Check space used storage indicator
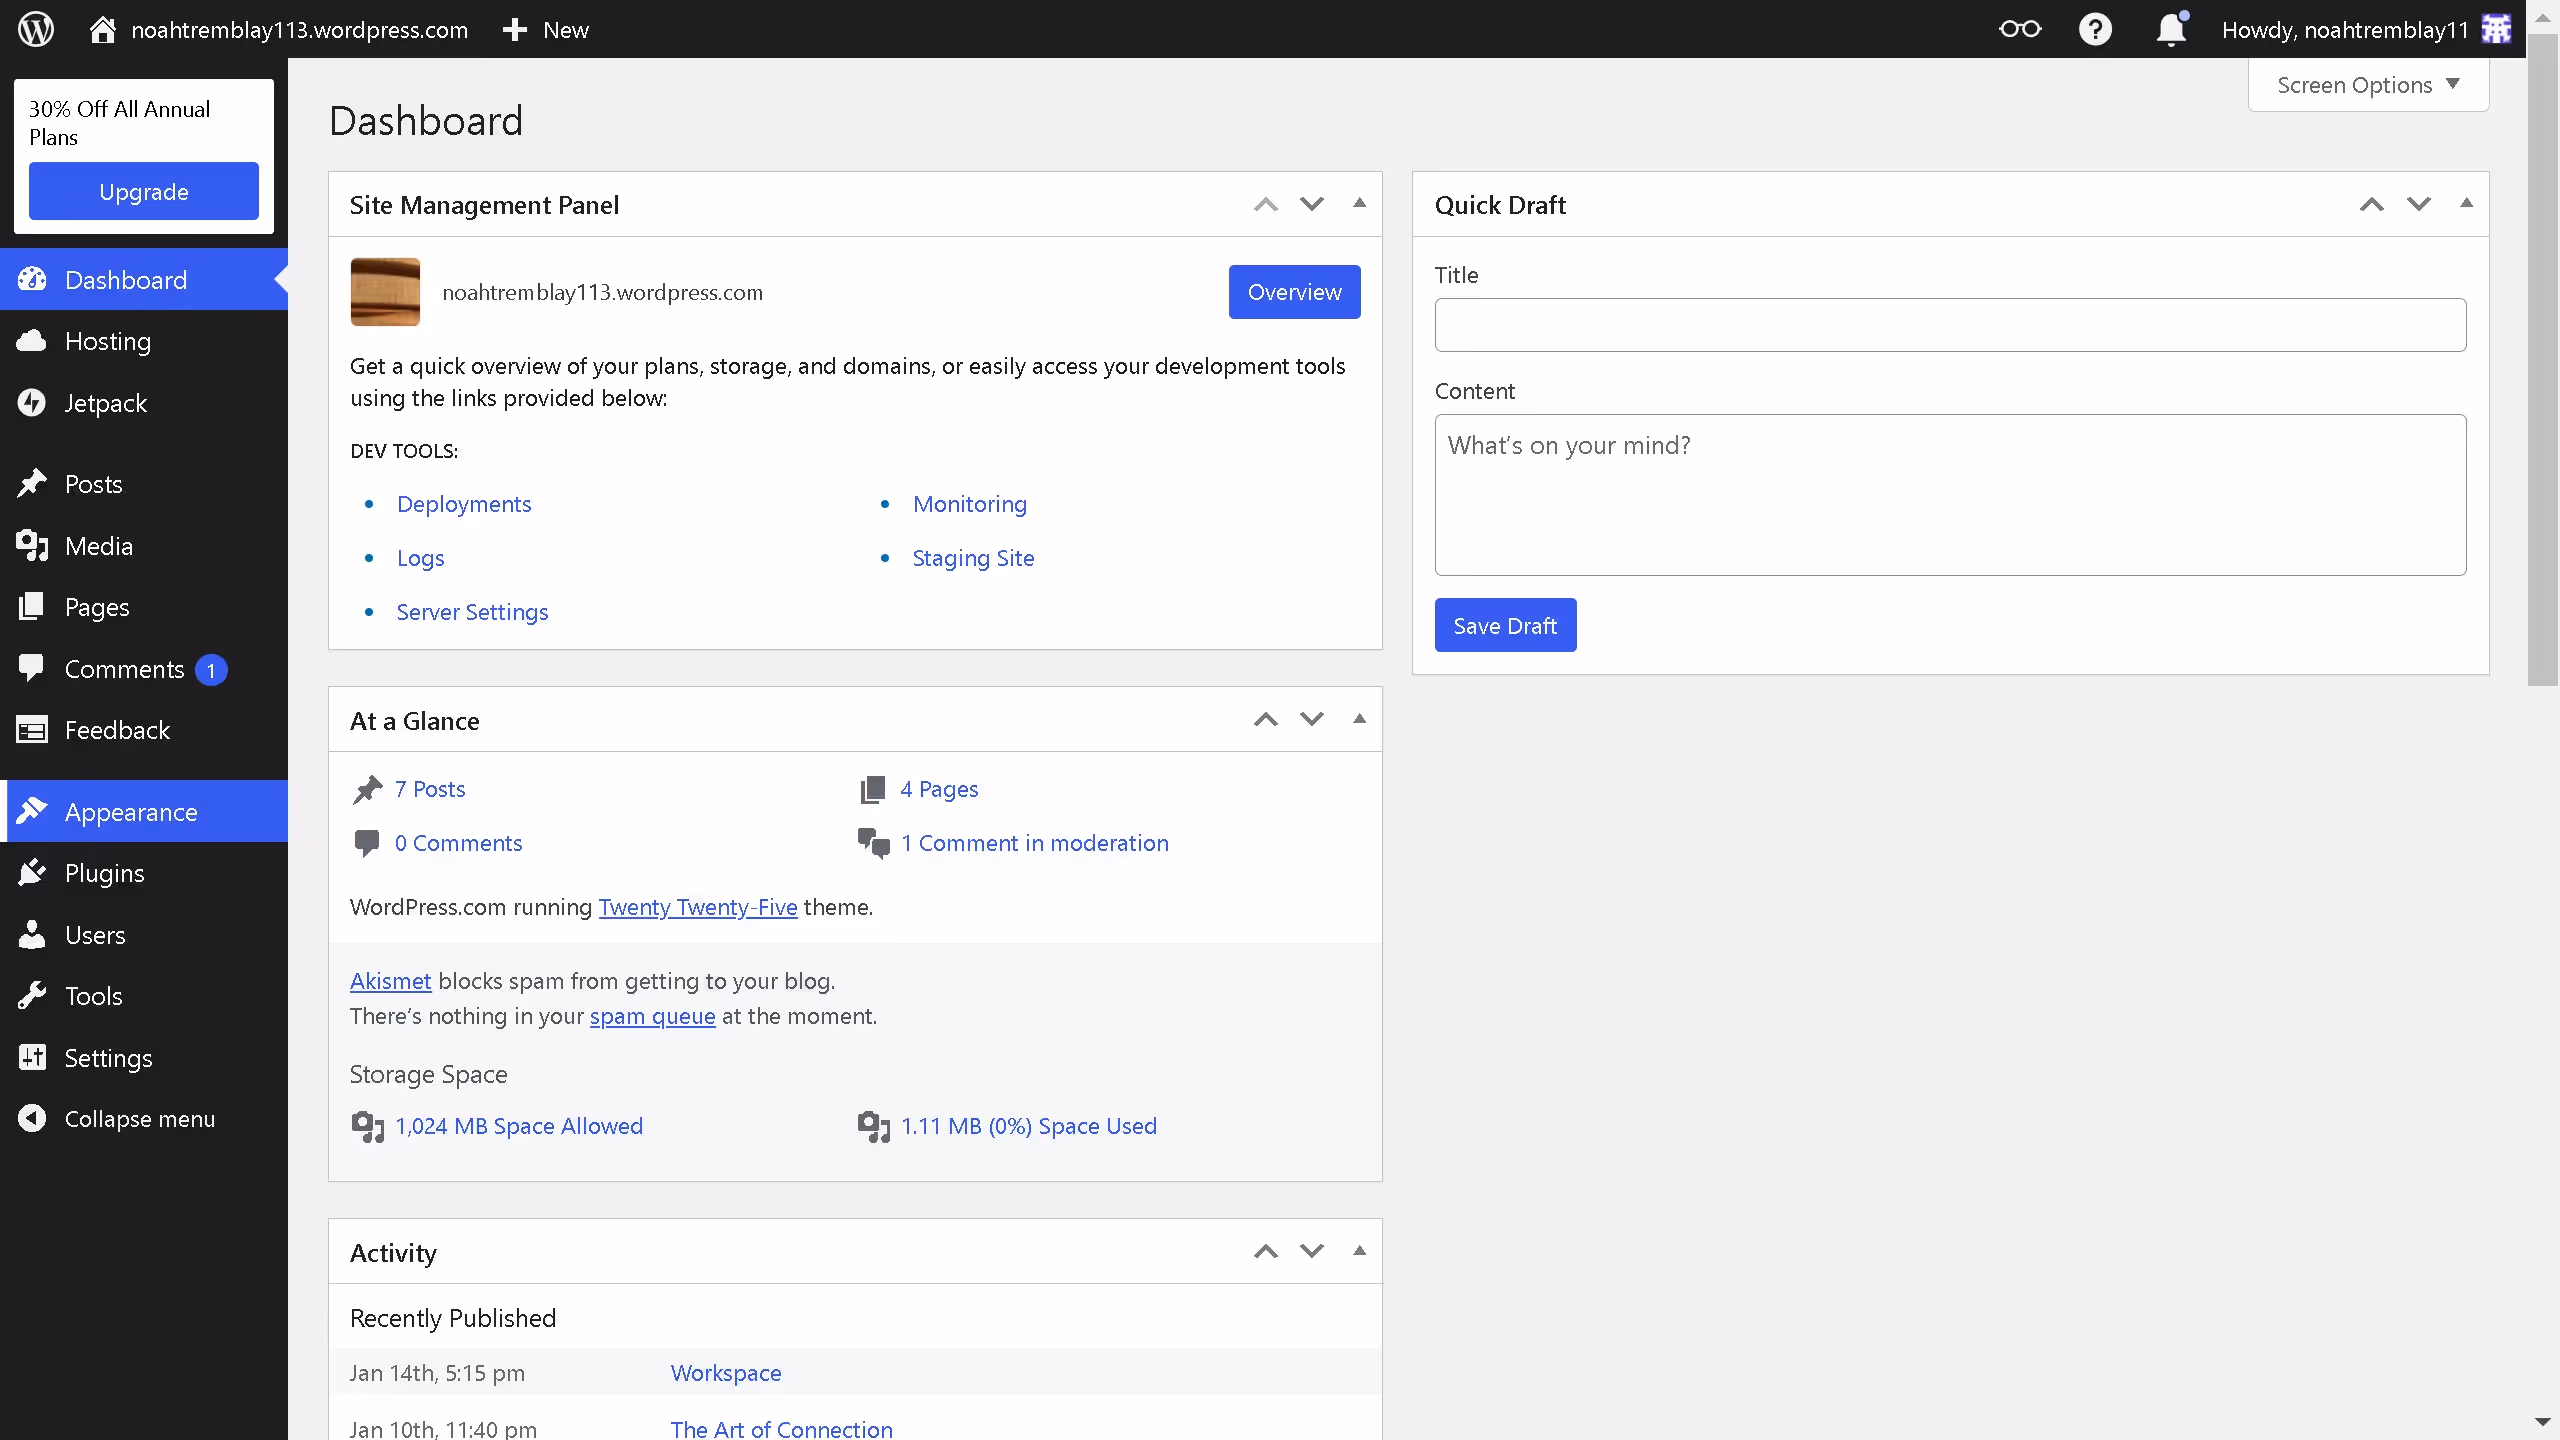Screen dimensions: 2560x1440 coord(1029,1125)
